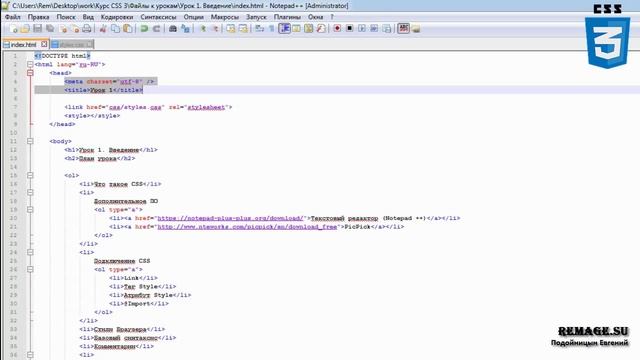The width and height of the screenshot is (640, 360).
Task: Cut selection using the scissors icon
Action: (103, 29)
